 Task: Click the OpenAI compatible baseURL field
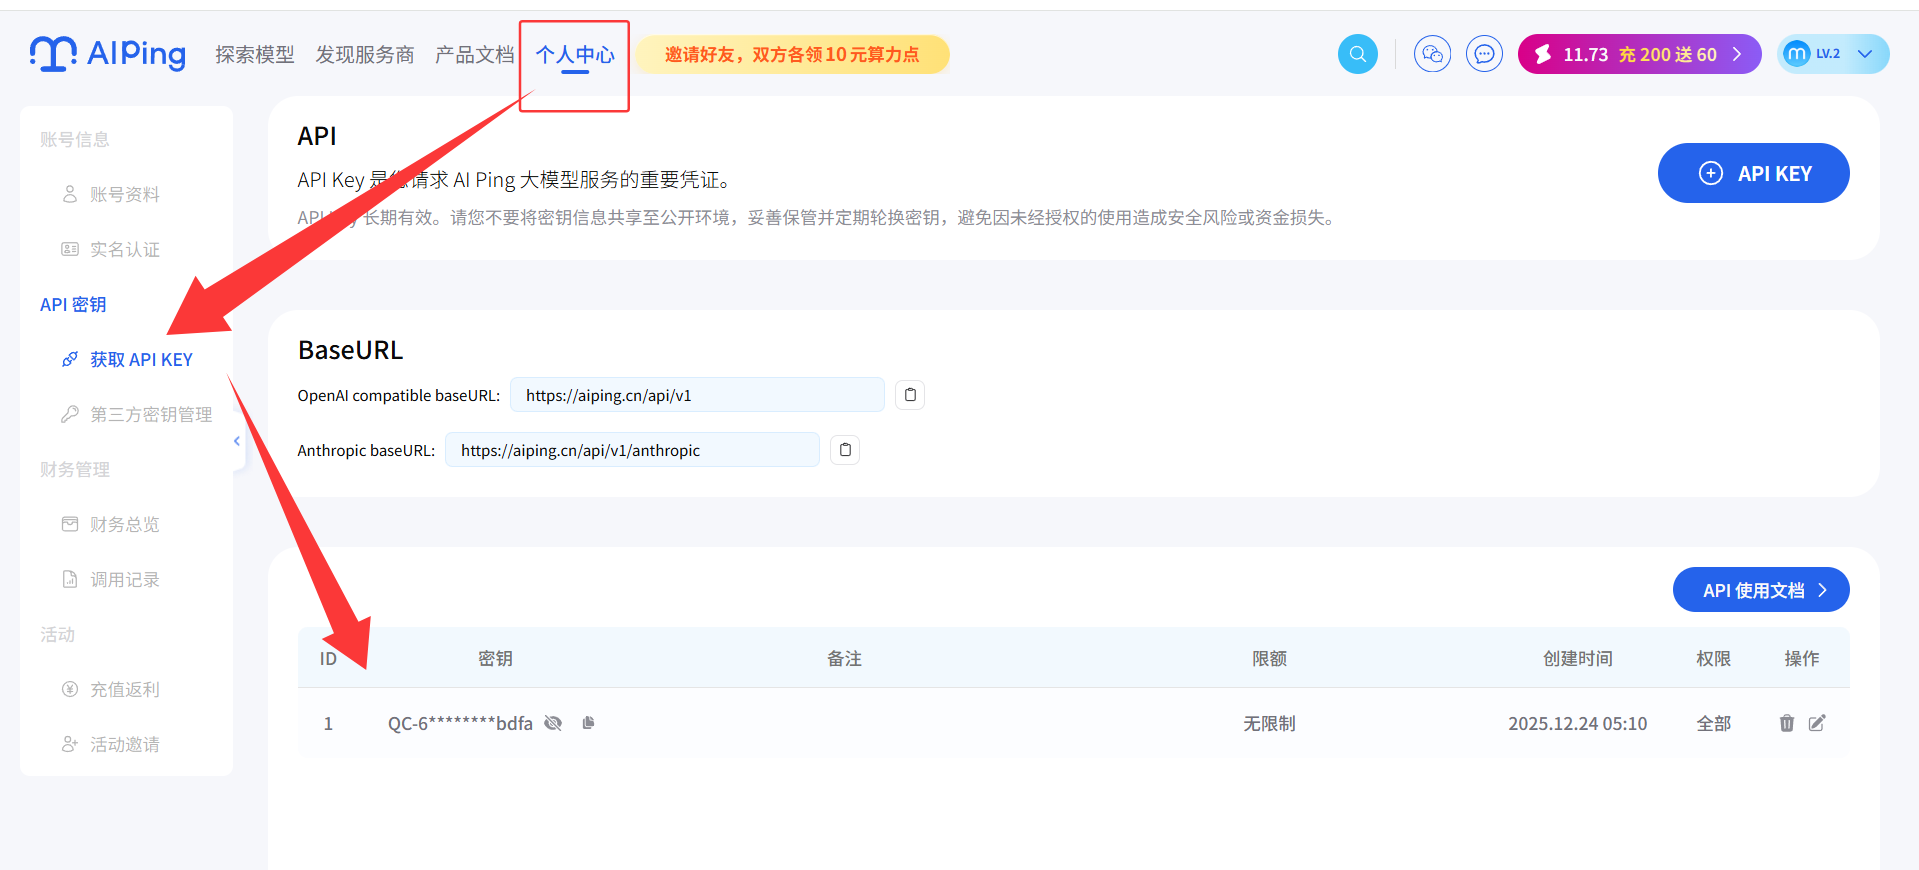pos(697,395)
